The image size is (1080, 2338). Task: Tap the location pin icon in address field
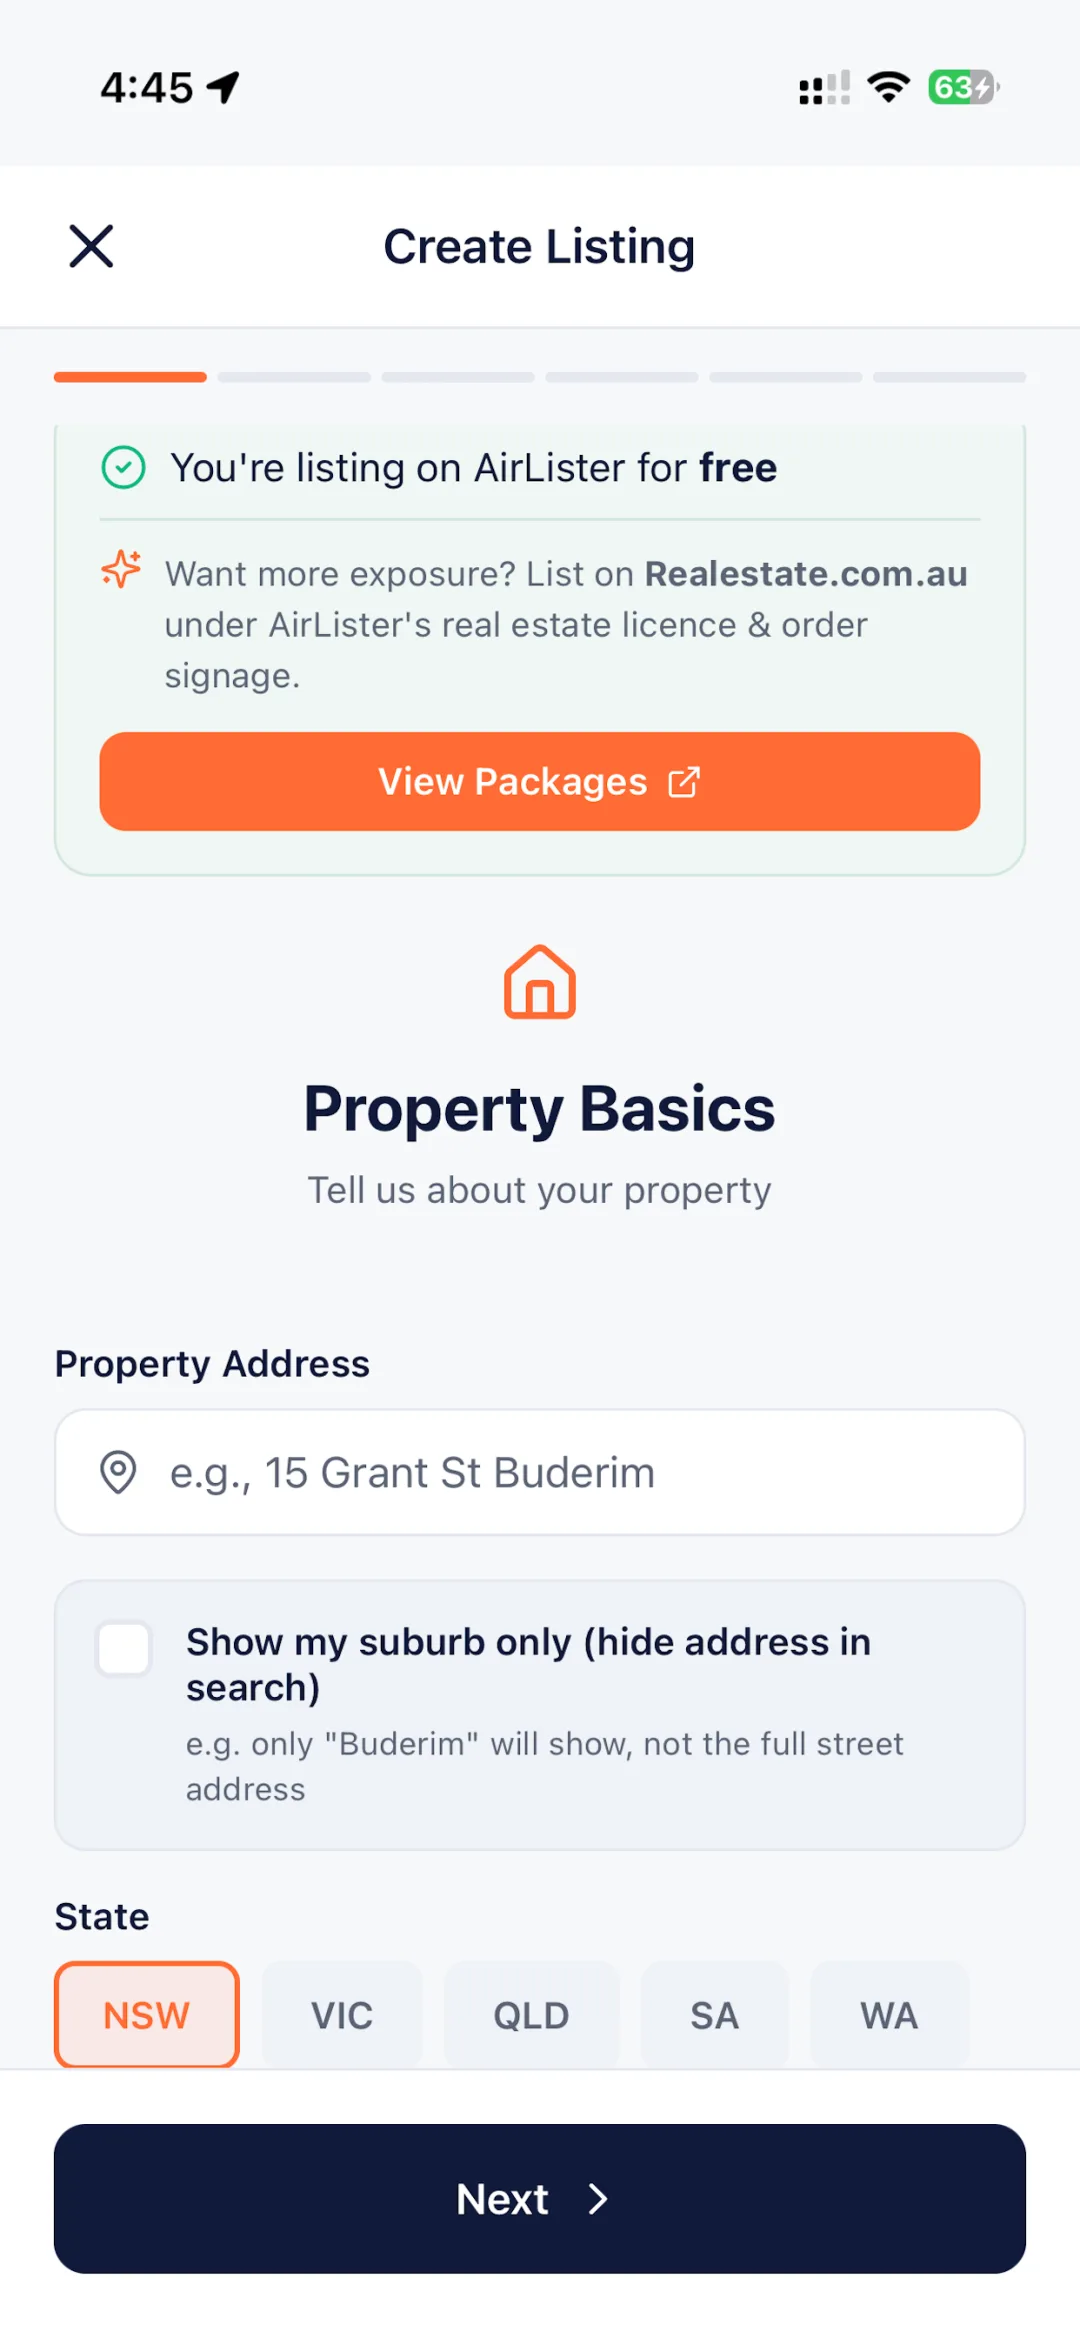[118, 1472]
